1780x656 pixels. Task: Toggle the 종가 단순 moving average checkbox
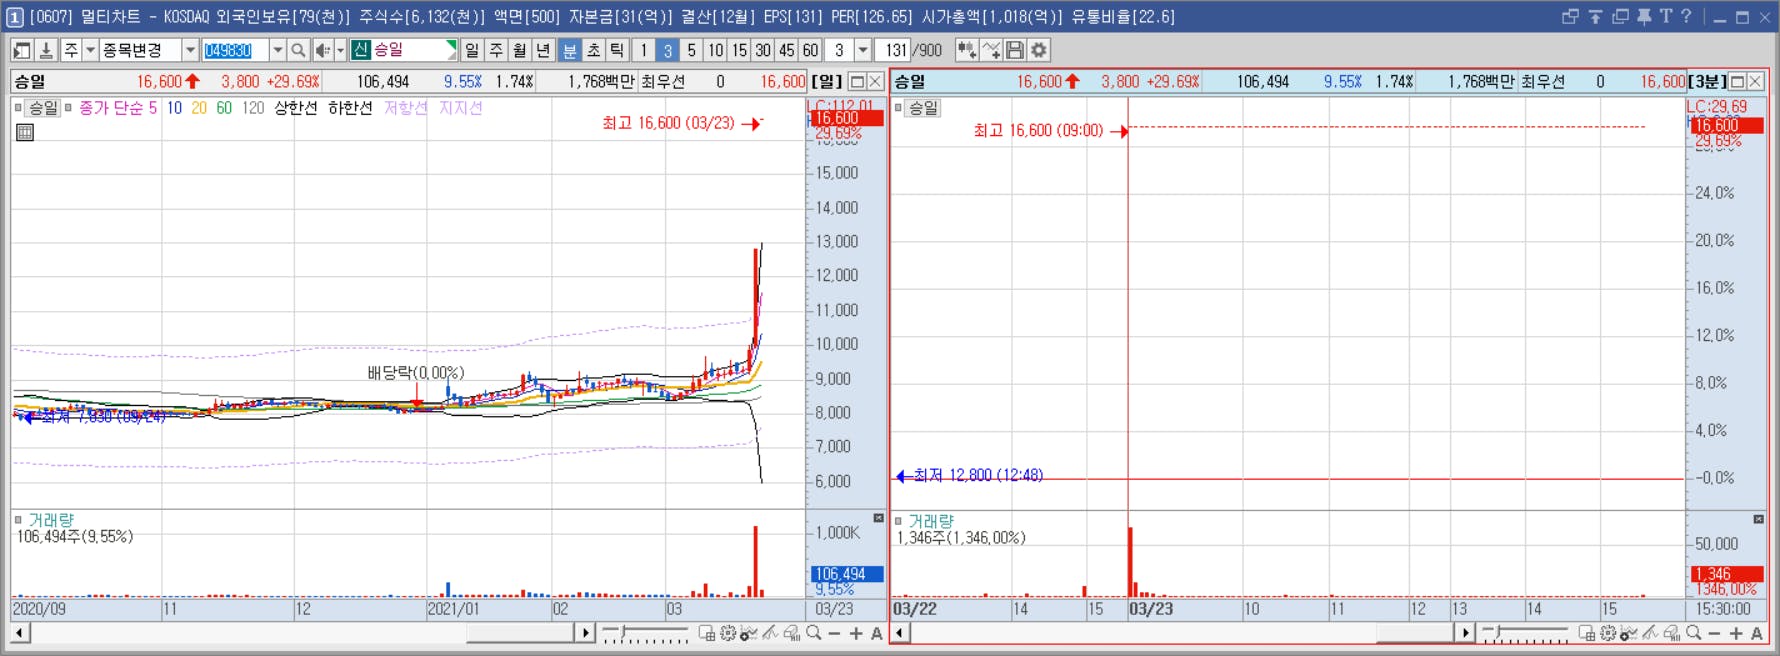pos(68,107)
